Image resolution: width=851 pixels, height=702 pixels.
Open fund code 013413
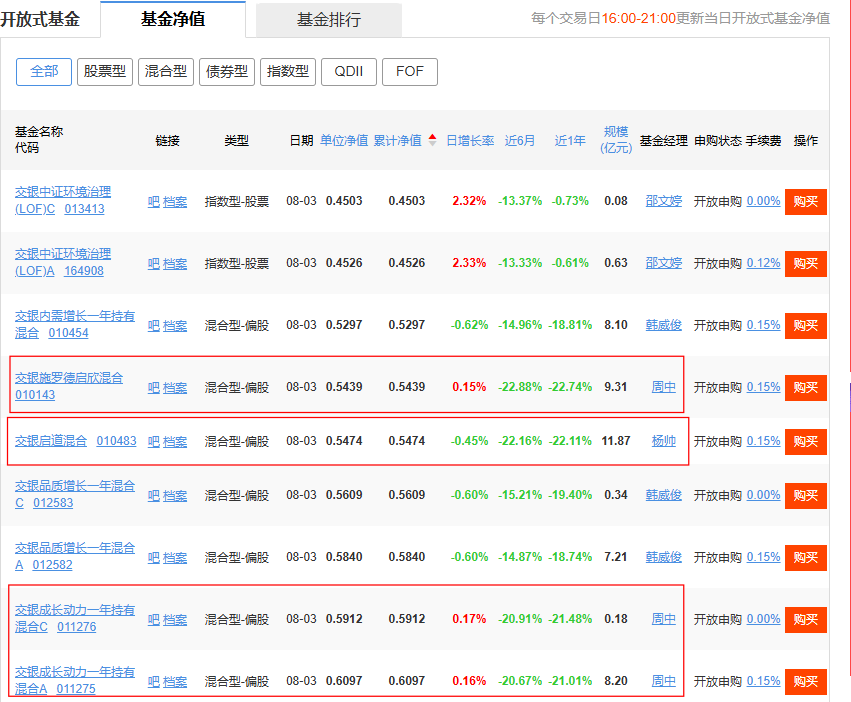tap(85, 209)
